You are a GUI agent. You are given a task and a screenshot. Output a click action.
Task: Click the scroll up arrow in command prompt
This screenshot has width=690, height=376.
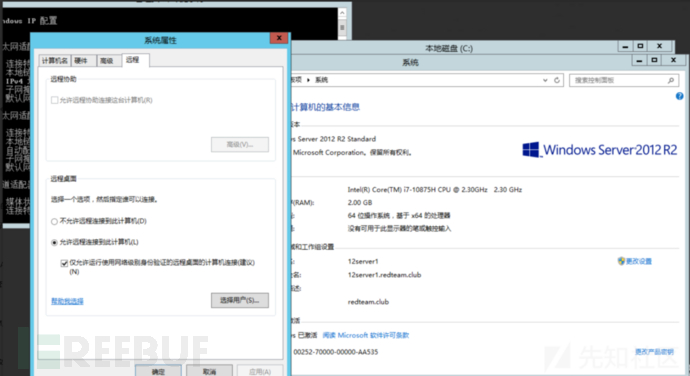tap(342, 13)
